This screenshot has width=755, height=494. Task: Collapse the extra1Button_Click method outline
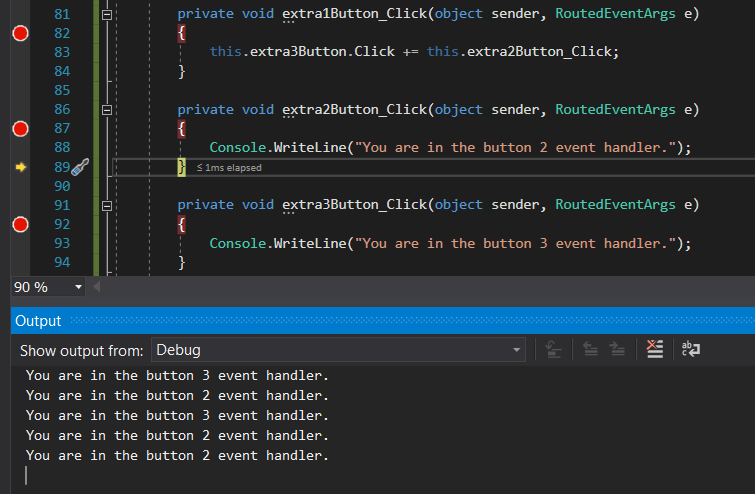pos(107,15)
